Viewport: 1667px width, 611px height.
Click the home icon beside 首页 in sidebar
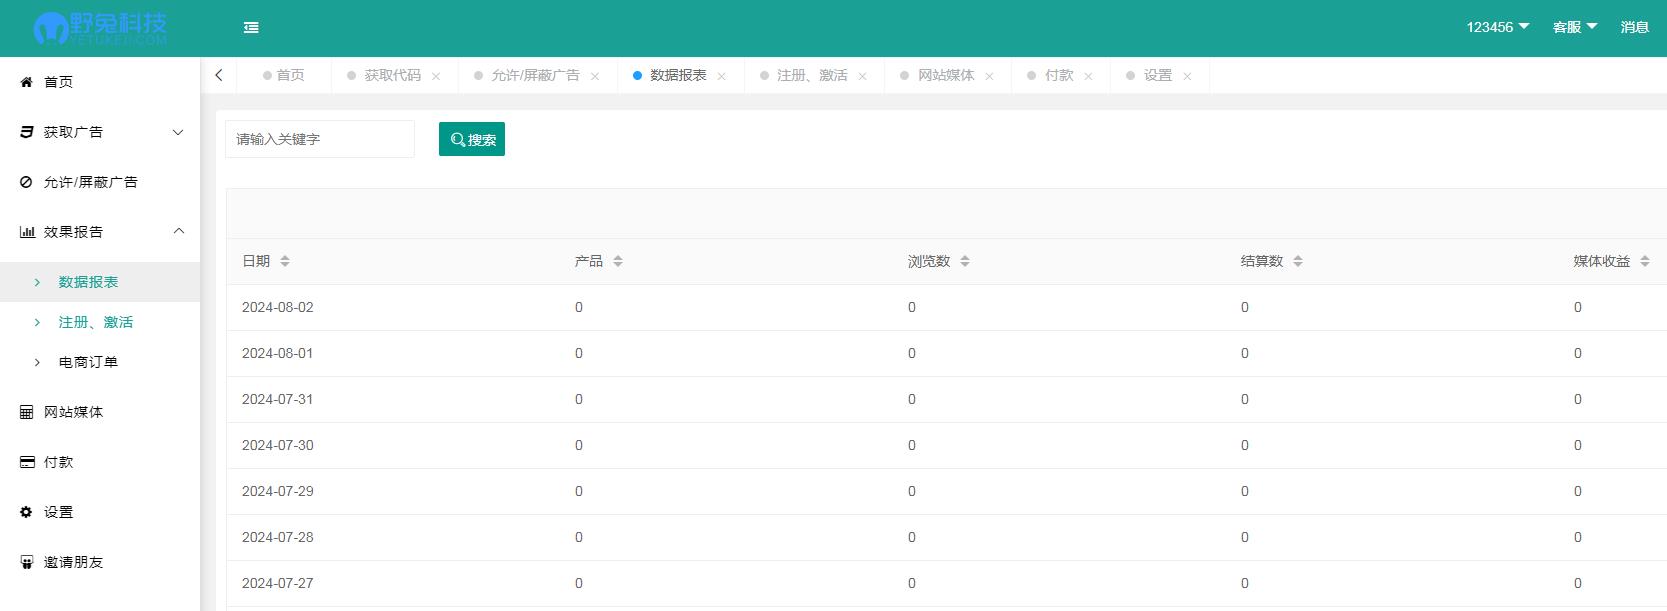click(x=27, y=82)
